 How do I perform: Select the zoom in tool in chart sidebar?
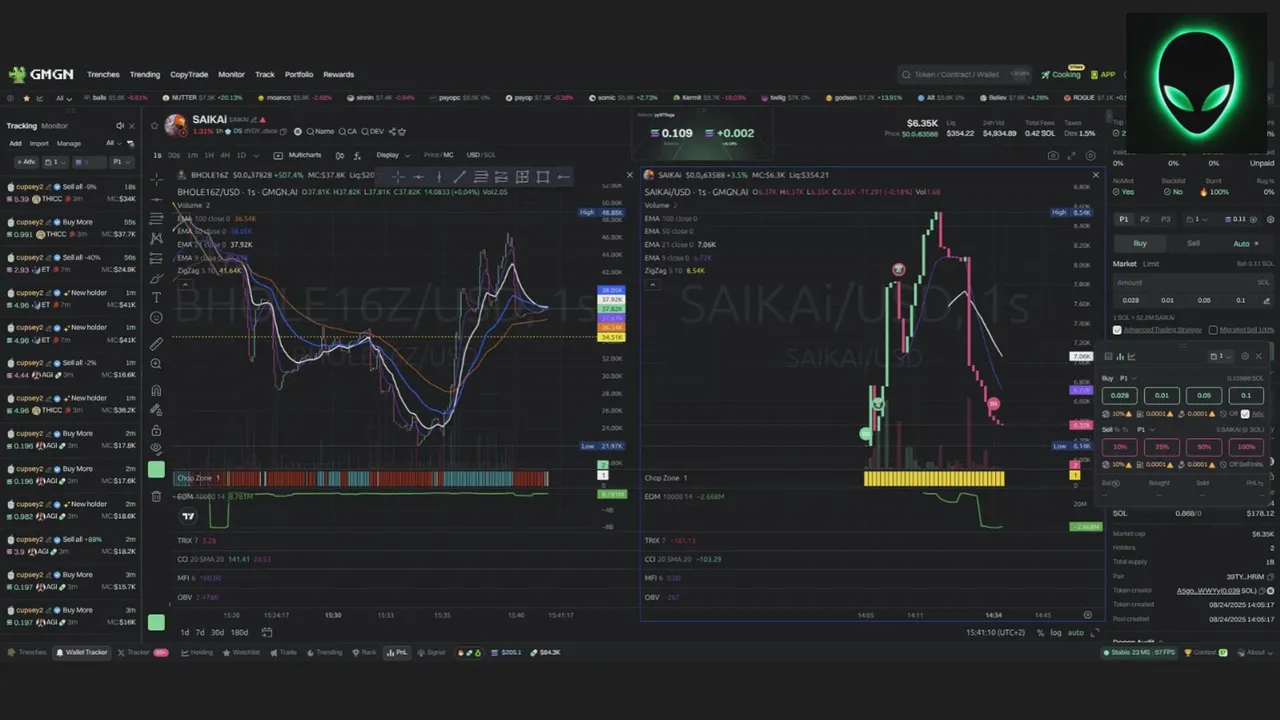(156, 366)
